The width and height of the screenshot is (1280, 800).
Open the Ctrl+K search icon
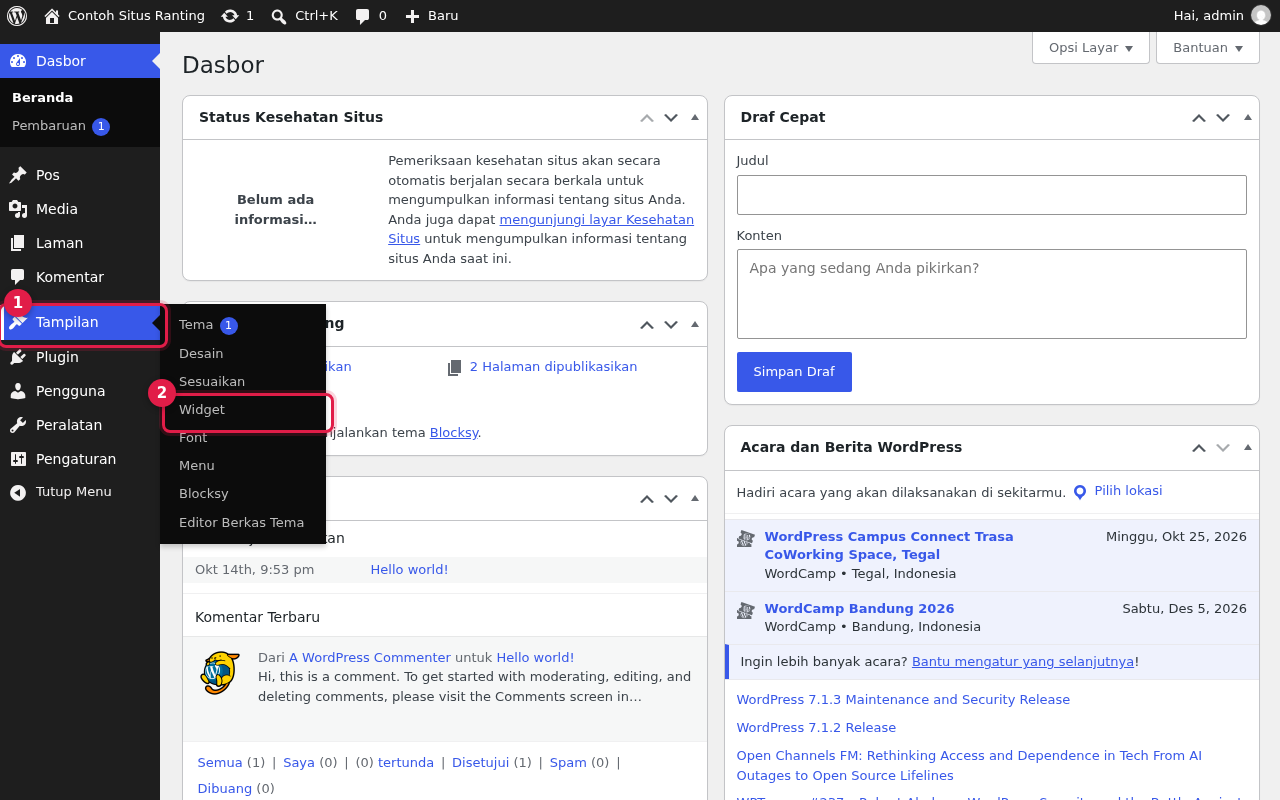(x=279, y=16)
